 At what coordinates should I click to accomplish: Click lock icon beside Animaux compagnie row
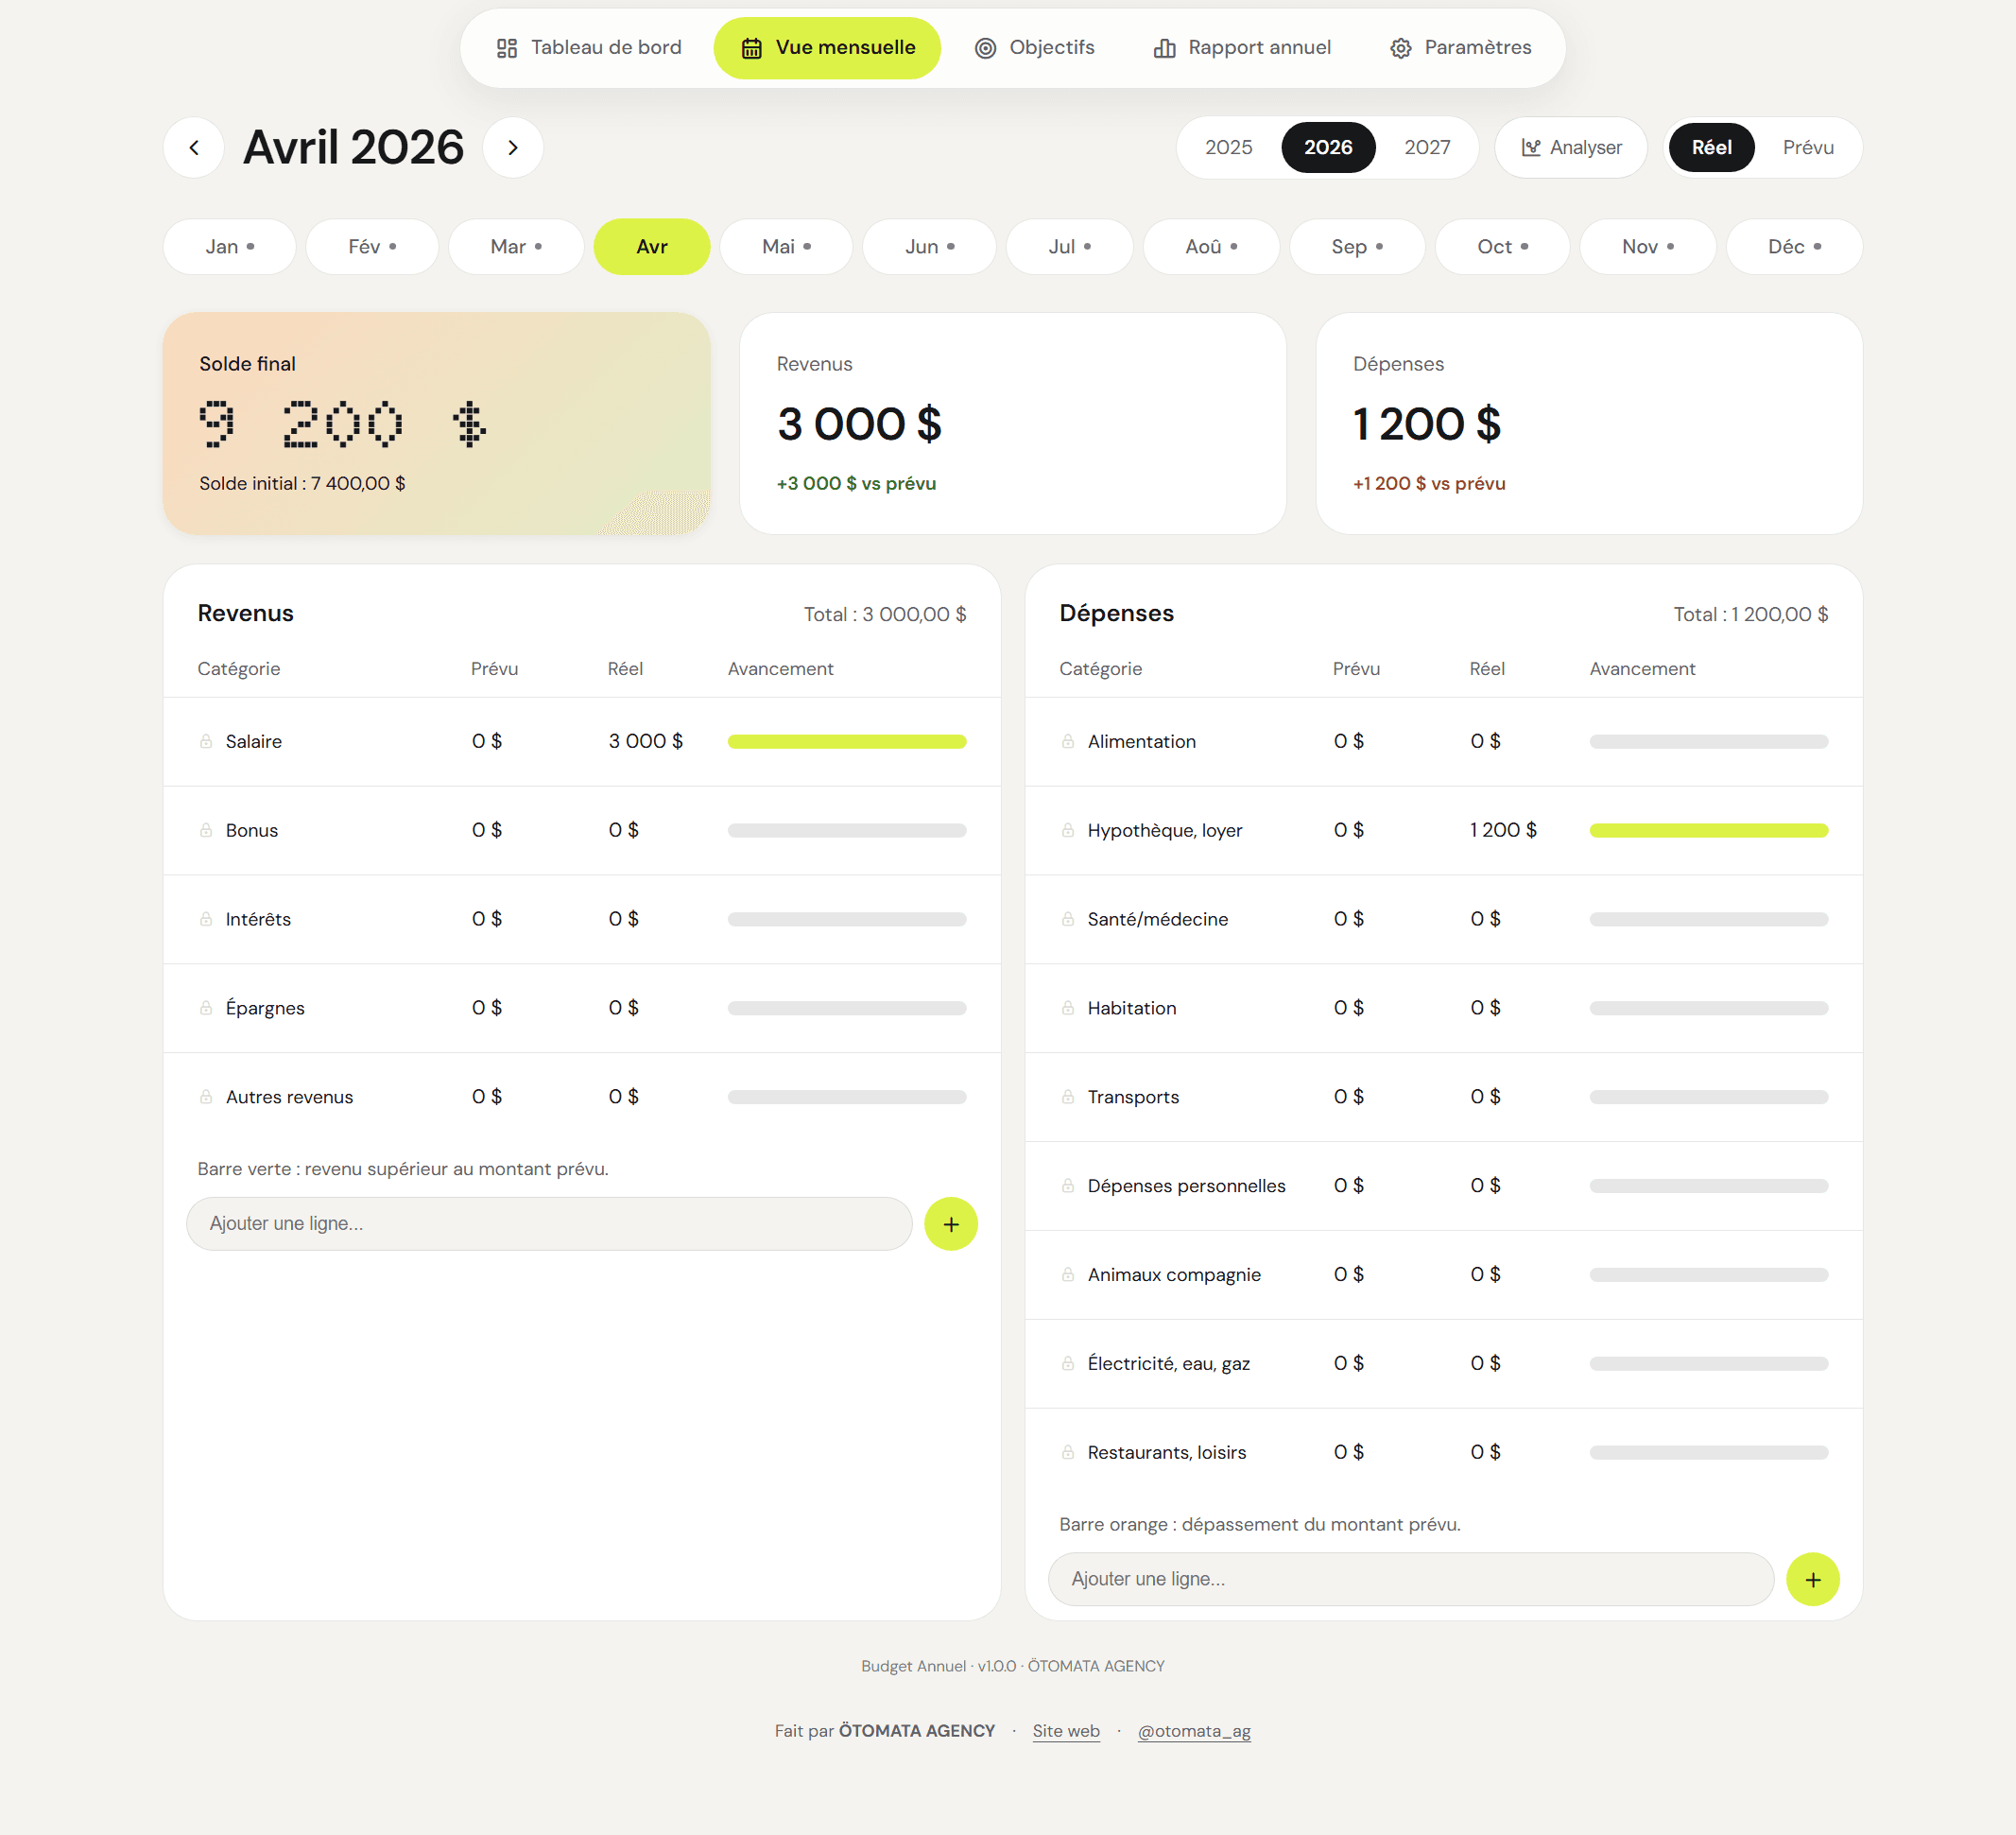[1068, 1275]
